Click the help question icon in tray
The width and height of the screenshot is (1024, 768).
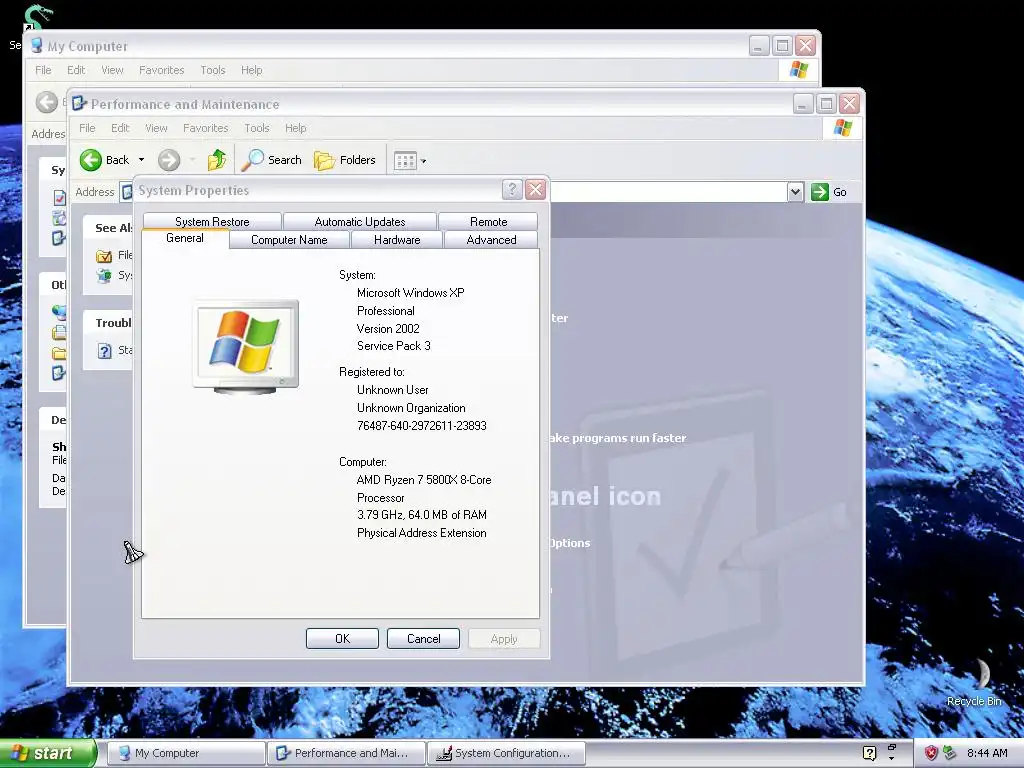click(869, 753)
